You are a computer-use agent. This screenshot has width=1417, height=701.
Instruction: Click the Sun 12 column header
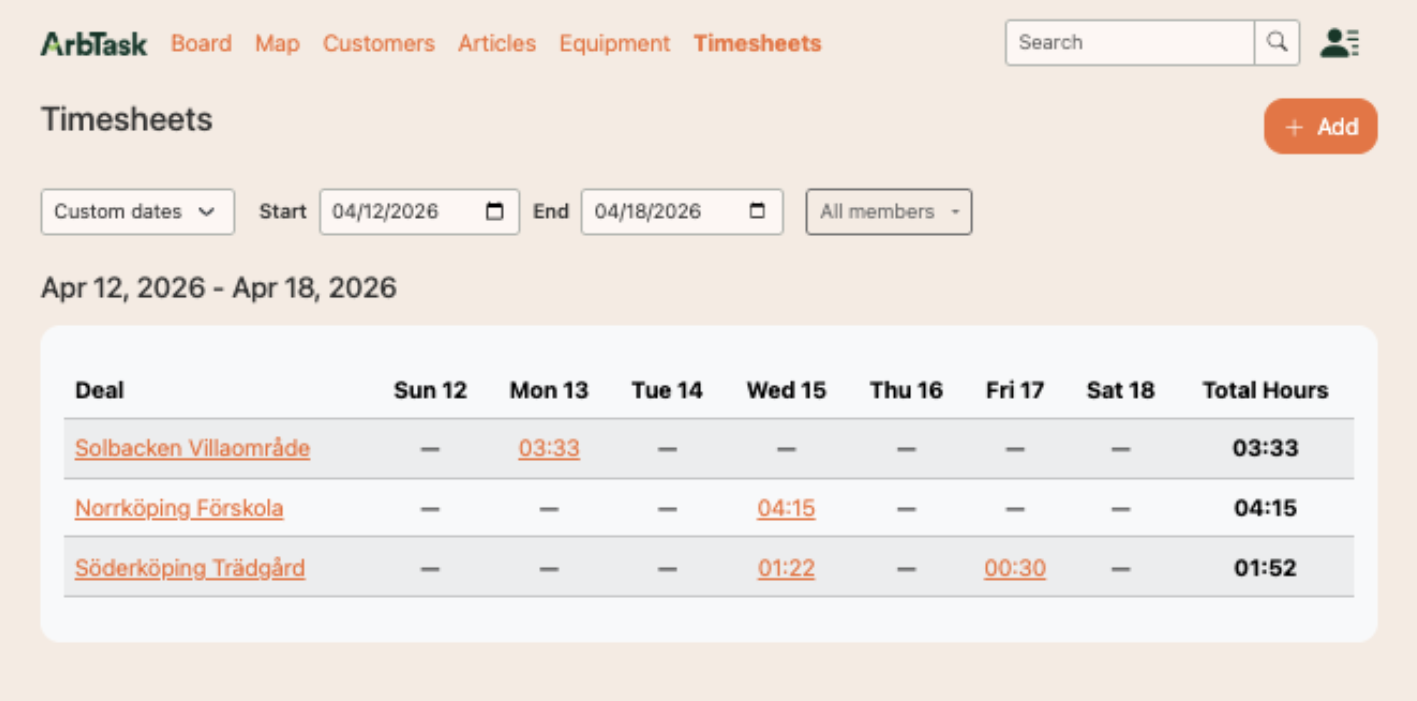coord(430,390)
